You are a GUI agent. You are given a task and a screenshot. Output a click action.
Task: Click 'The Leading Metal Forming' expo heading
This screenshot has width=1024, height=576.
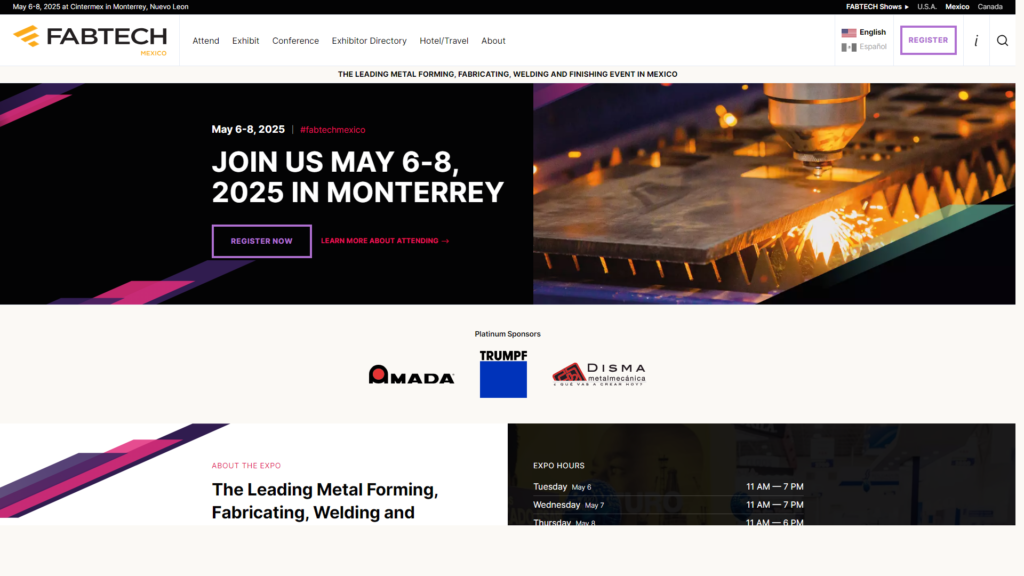pos(325,501)
